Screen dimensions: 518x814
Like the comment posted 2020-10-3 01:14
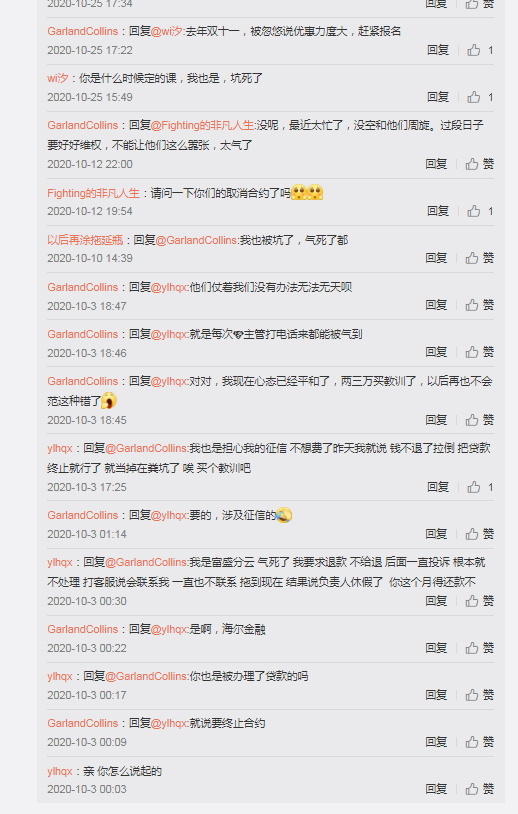pos(480,534)
